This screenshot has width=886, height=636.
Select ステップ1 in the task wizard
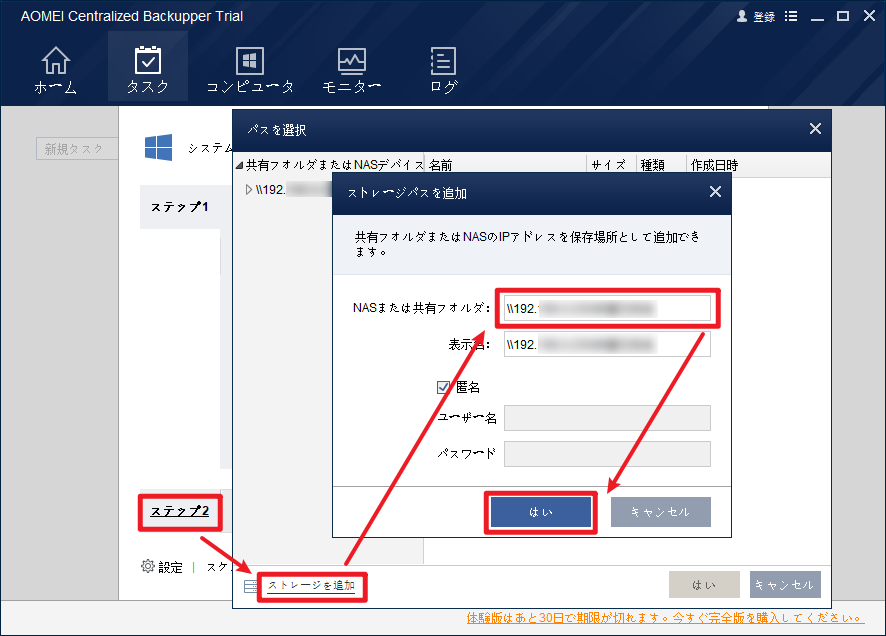[x=180, y=207]
